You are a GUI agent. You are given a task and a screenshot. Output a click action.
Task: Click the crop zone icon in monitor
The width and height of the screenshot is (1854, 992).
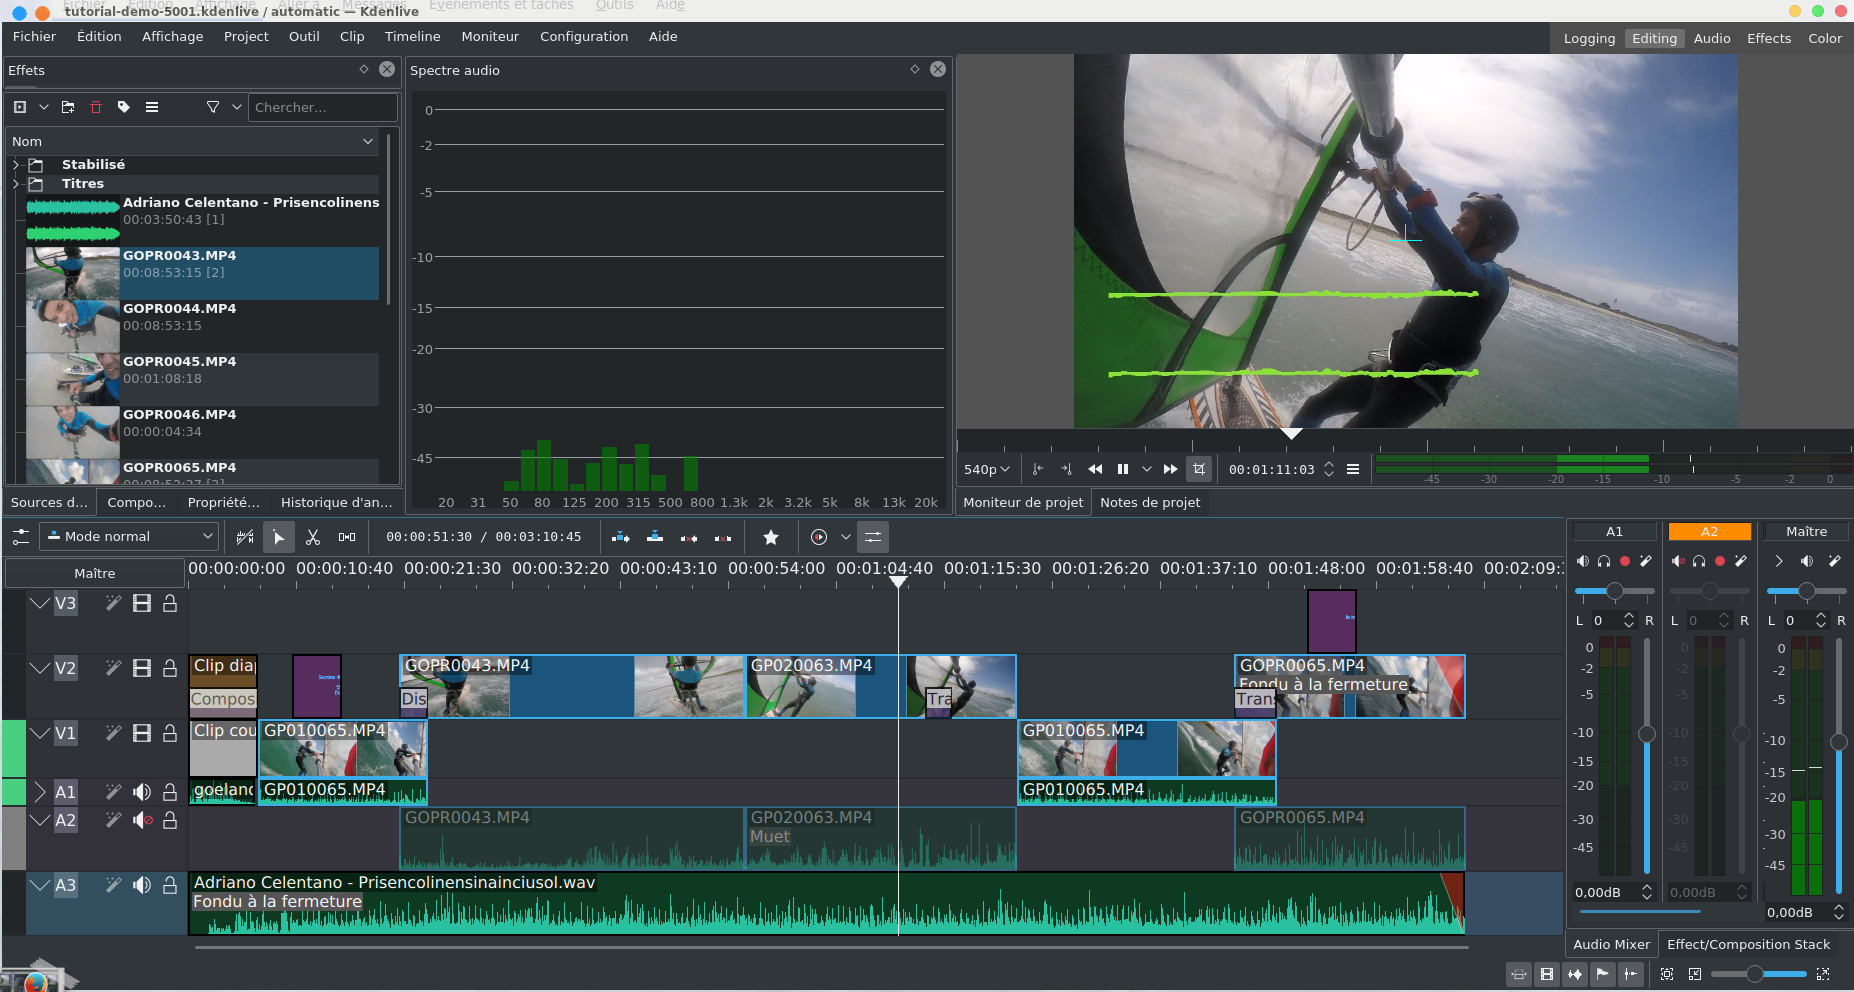tap(1199, 469)
